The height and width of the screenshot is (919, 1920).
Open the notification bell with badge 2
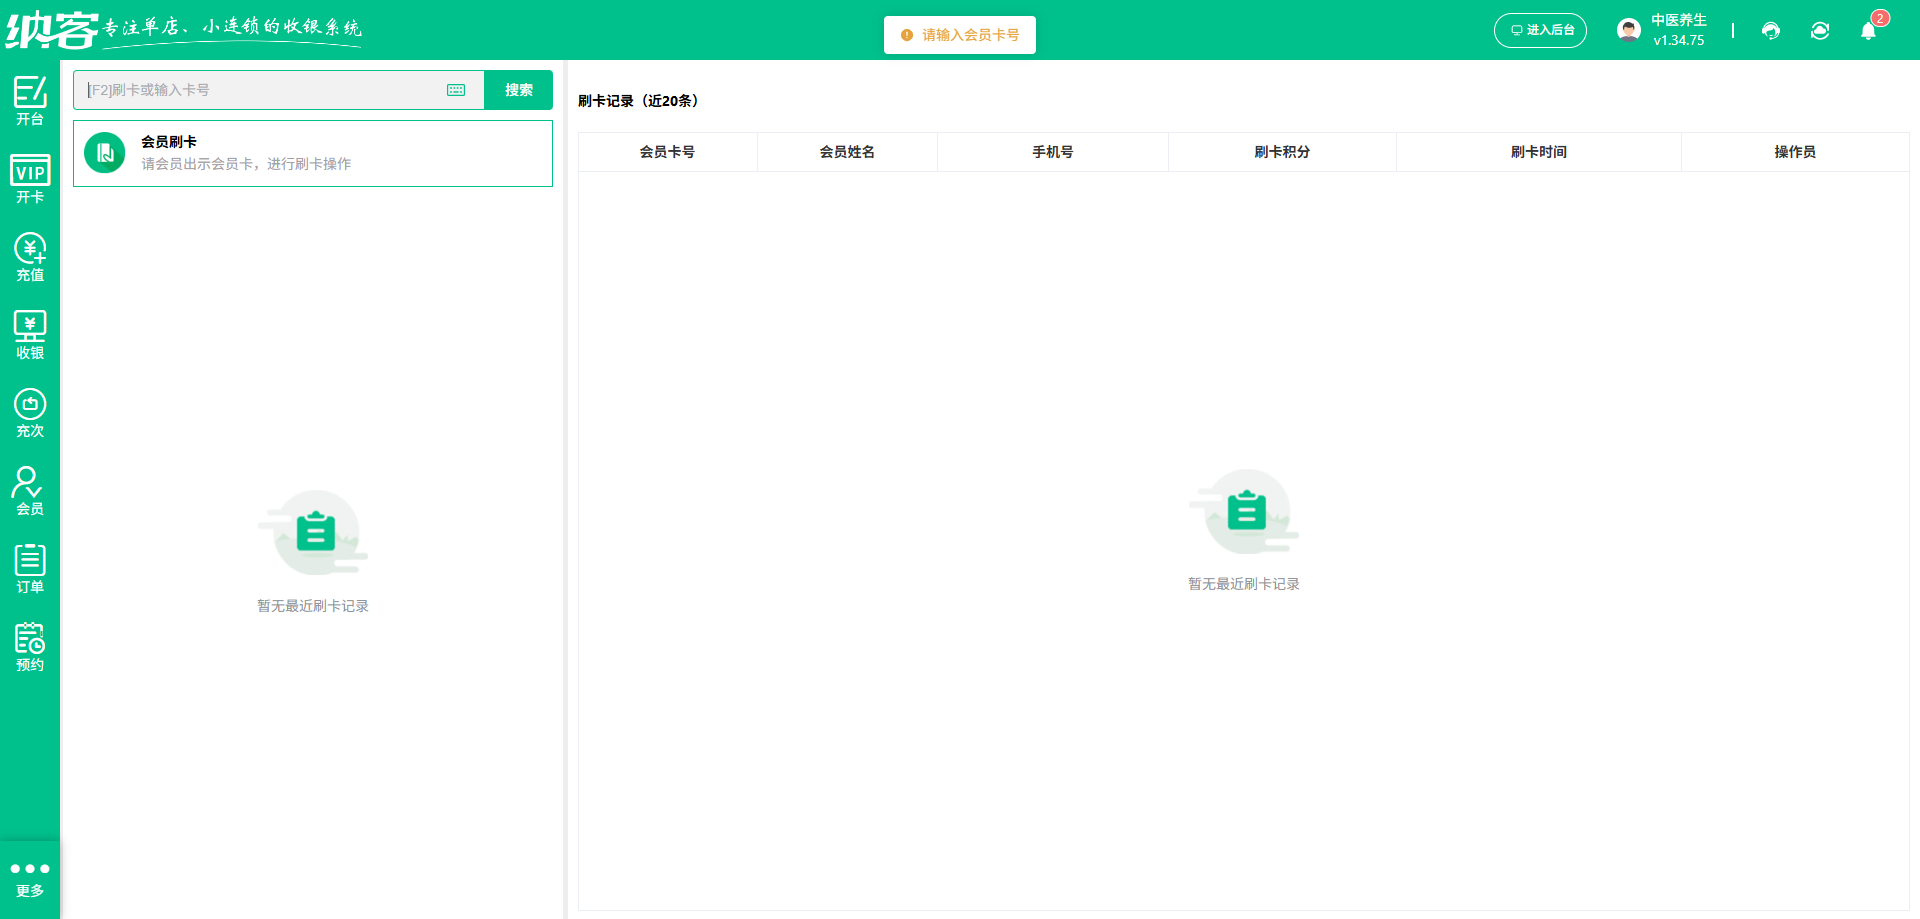[x=1868, y=30]
